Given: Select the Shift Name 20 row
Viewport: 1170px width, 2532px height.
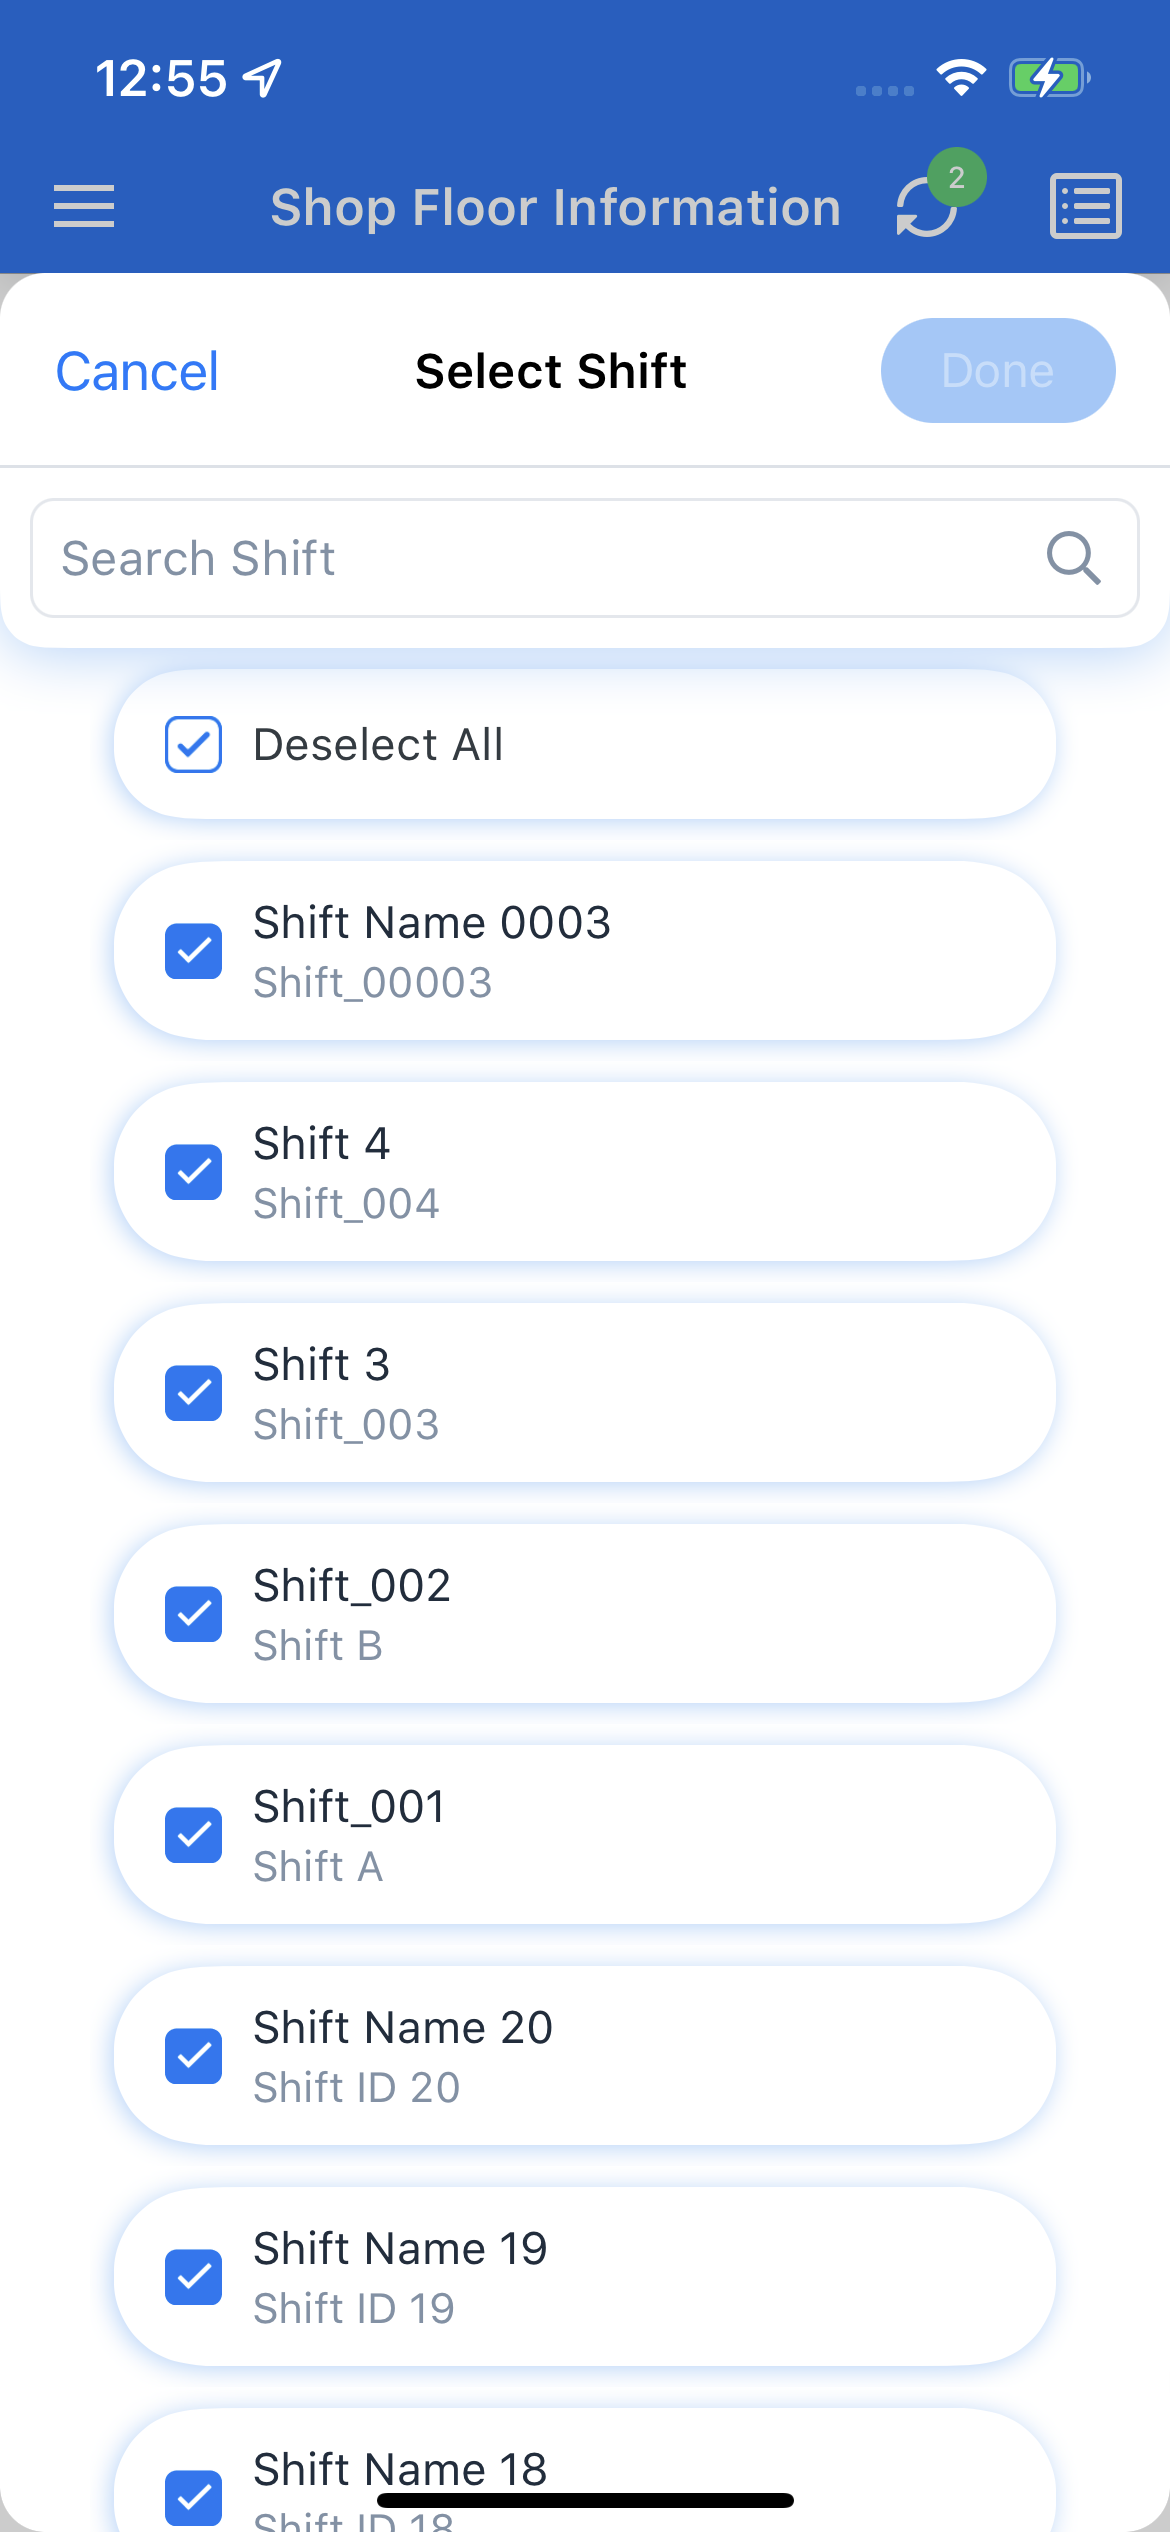Looking at the screenshot, I should tap(585, 2056).
